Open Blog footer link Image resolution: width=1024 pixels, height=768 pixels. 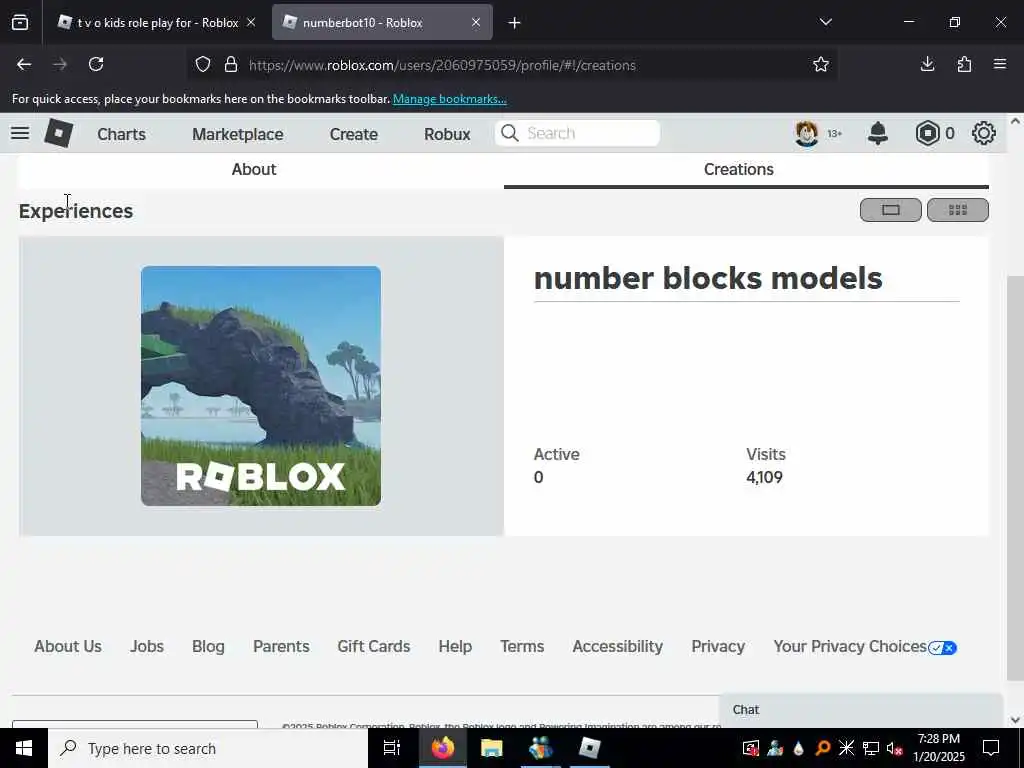pos(208,646)
